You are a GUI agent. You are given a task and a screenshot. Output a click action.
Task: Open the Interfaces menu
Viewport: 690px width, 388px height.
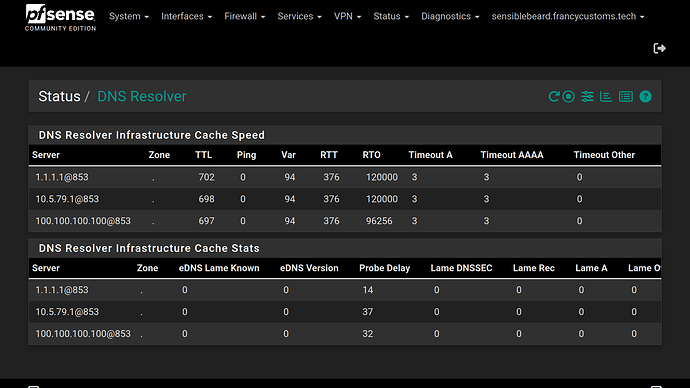(187, 16)
